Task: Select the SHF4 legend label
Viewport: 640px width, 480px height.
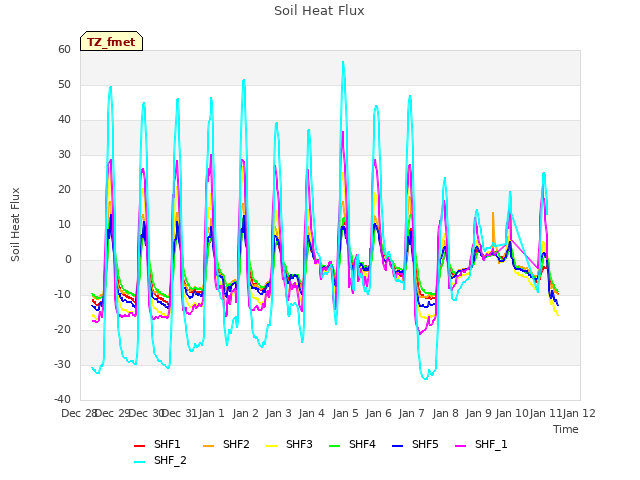Action: (x=362, y=444)
